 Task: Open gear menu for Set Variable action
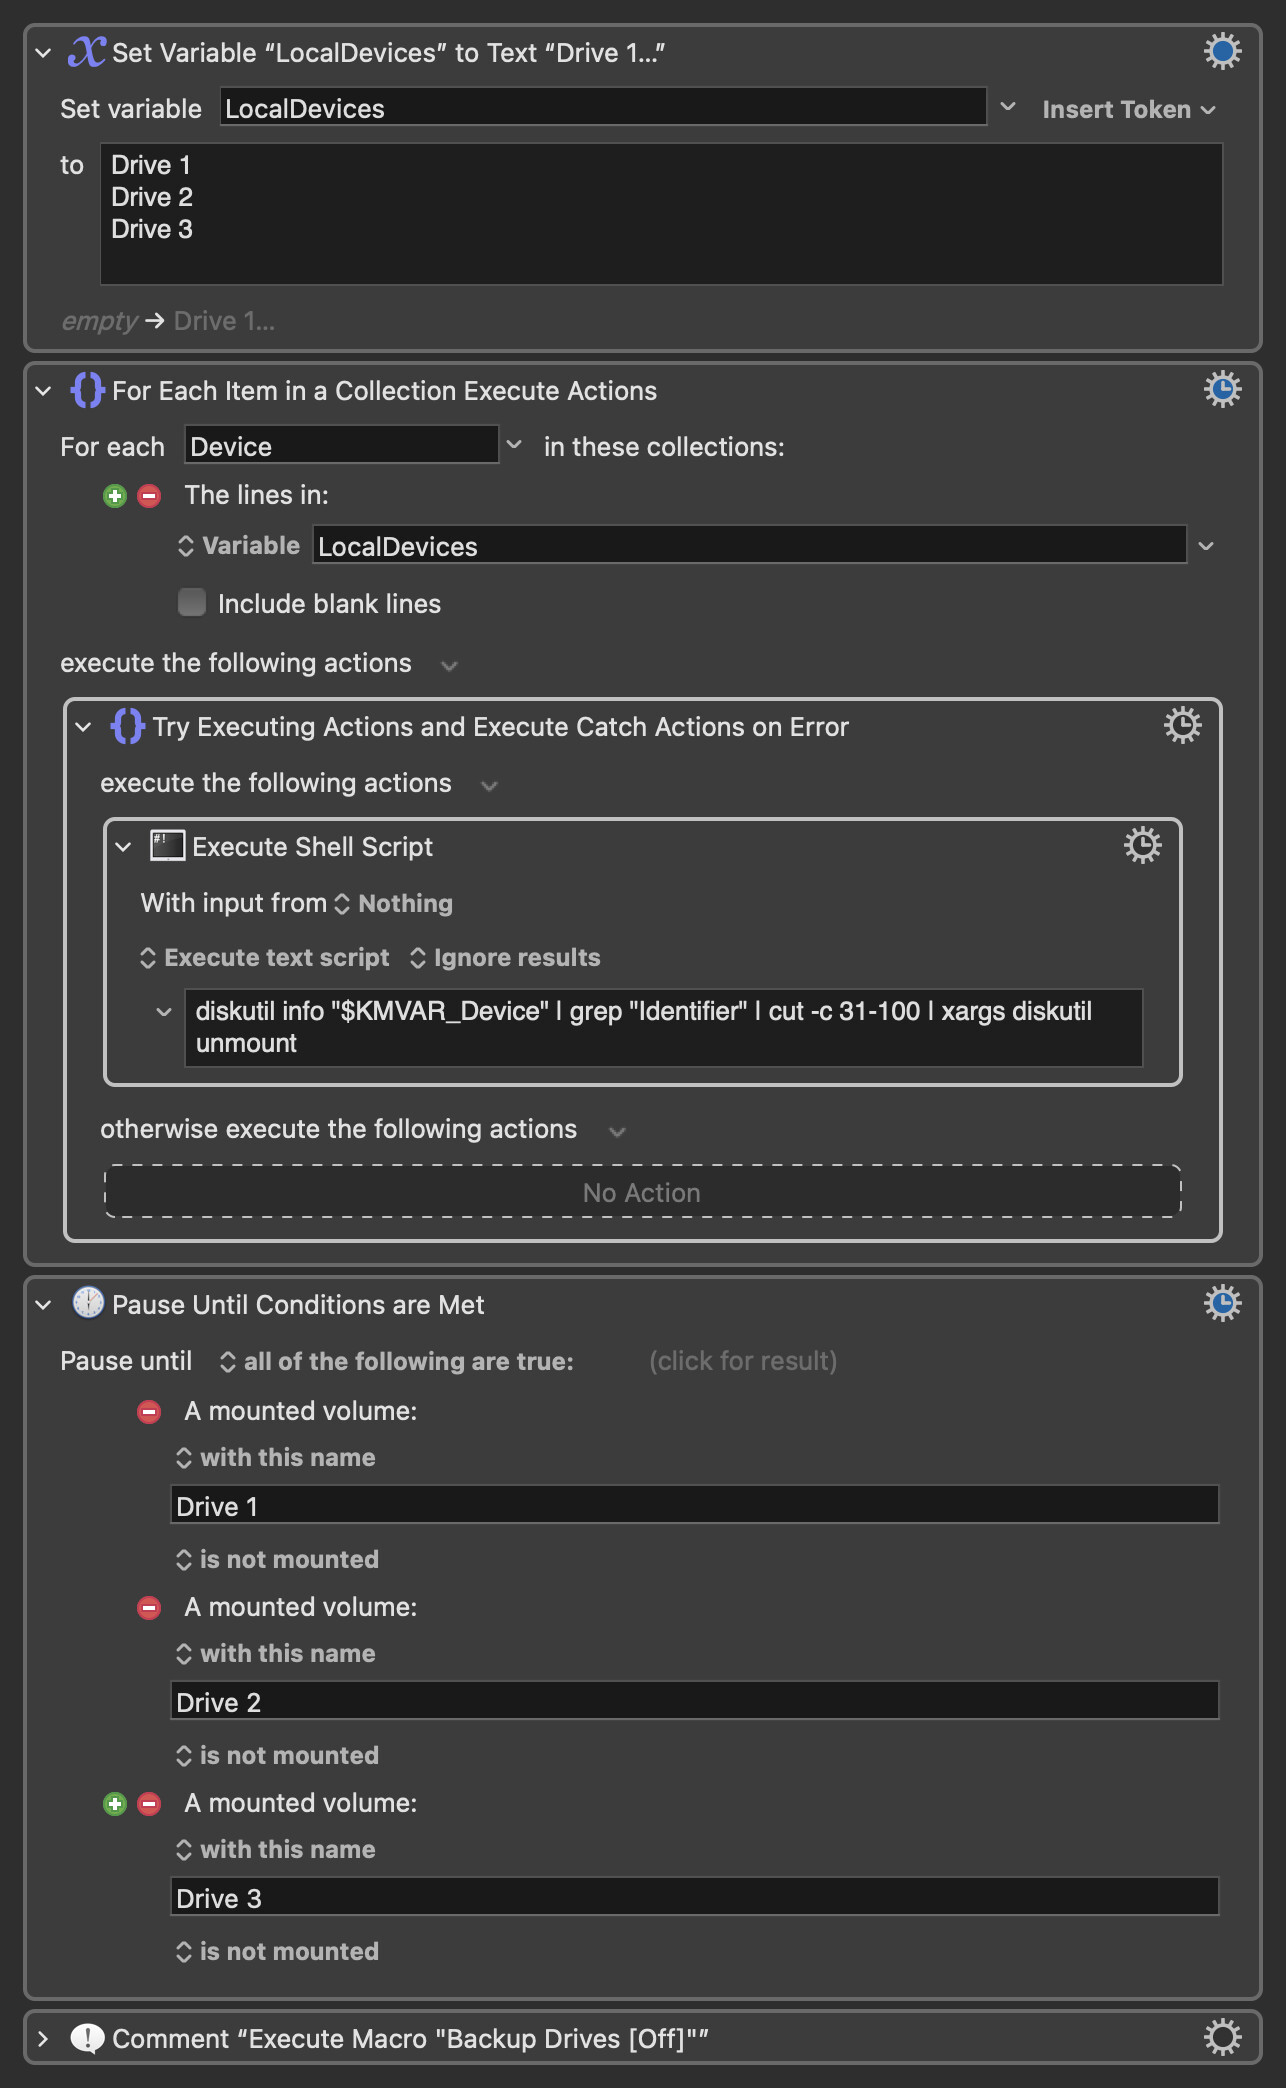pos(1222,51)
